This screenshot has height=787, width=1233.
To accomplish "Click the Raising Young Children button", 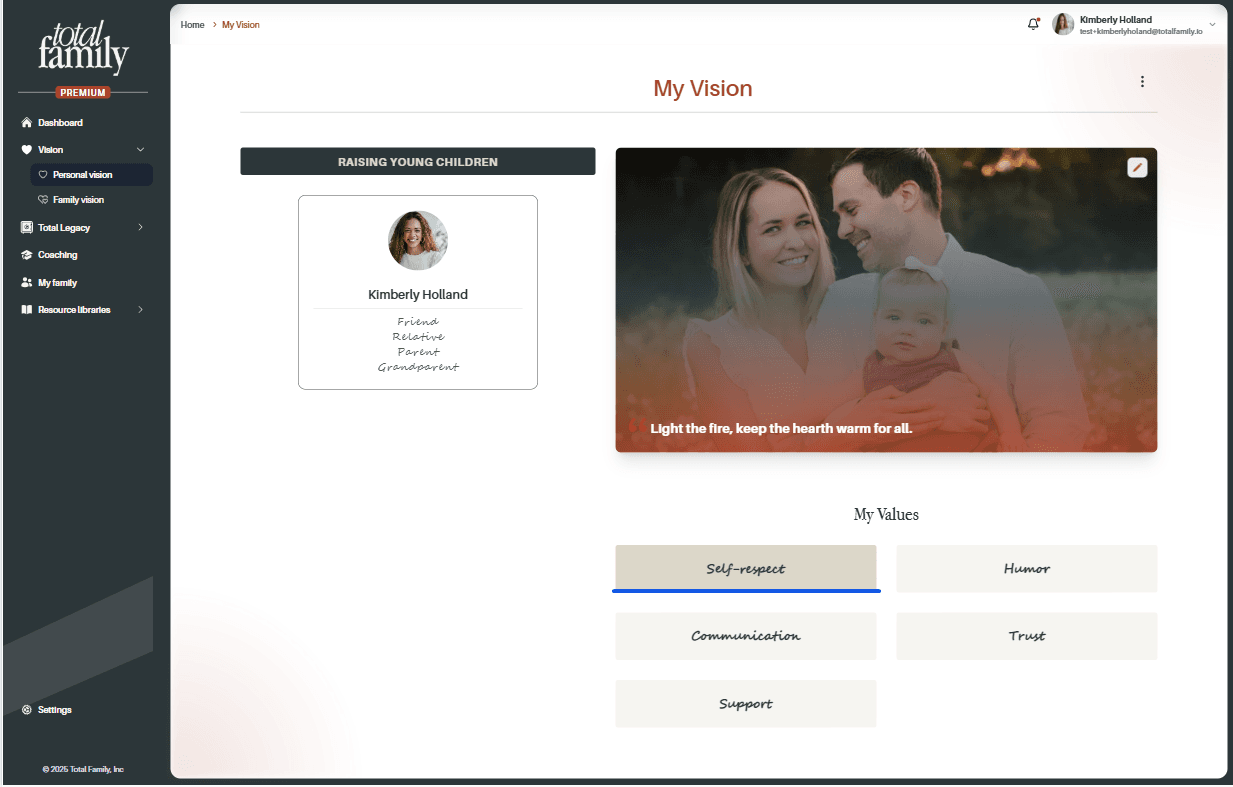I will coord(418,162).
